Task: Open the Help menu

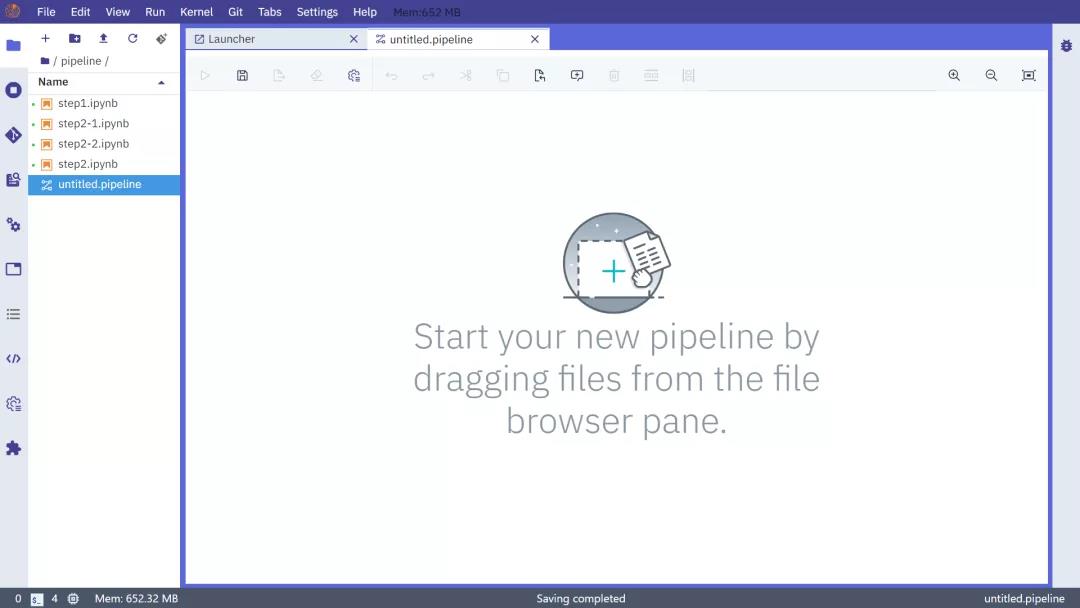Action: click(x=365, y=12)
